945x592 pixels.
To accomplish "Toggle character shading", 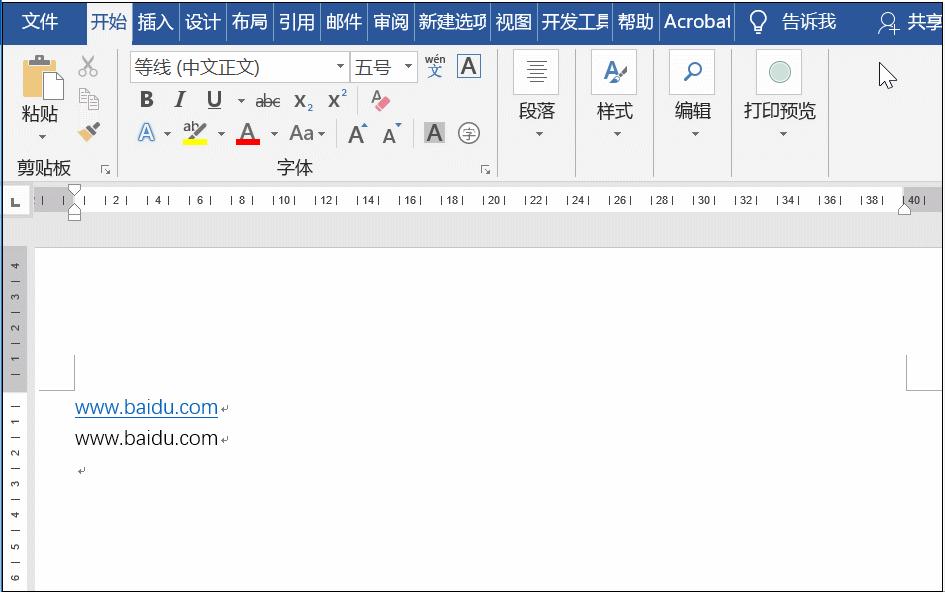I will tap(433, 133).
